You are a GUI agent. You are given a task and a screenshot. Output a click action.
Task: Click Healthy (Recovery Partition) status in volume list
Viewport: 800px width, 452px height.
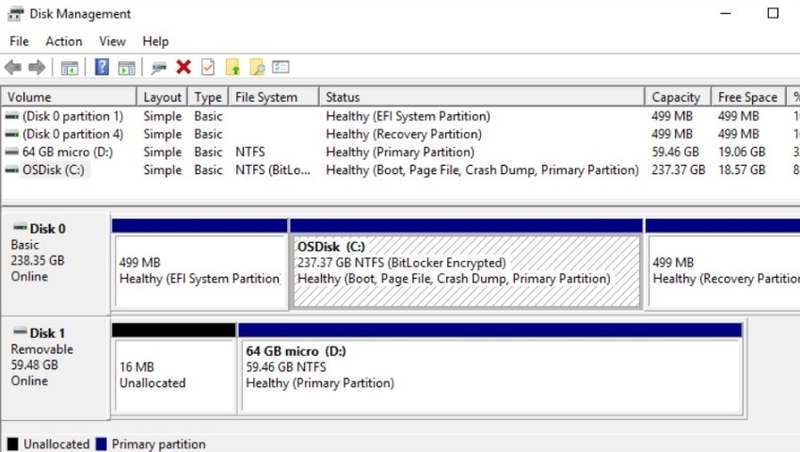[x=404, y=134]
